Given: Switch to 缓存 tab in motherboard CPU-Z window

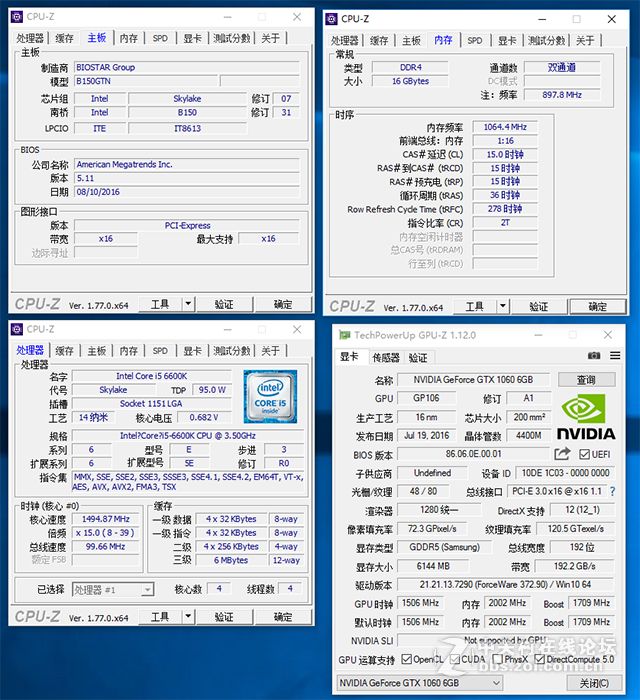Looking at the screenshot, I should 64,38.
